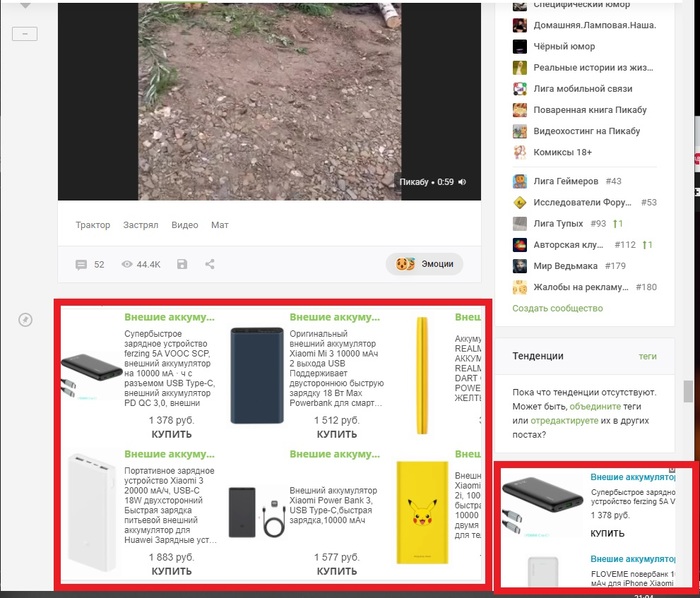Click КУПИТЬ under the 1 378 руб. charger
The width and height of the screenshot is (700, 598).
point(171,434)
